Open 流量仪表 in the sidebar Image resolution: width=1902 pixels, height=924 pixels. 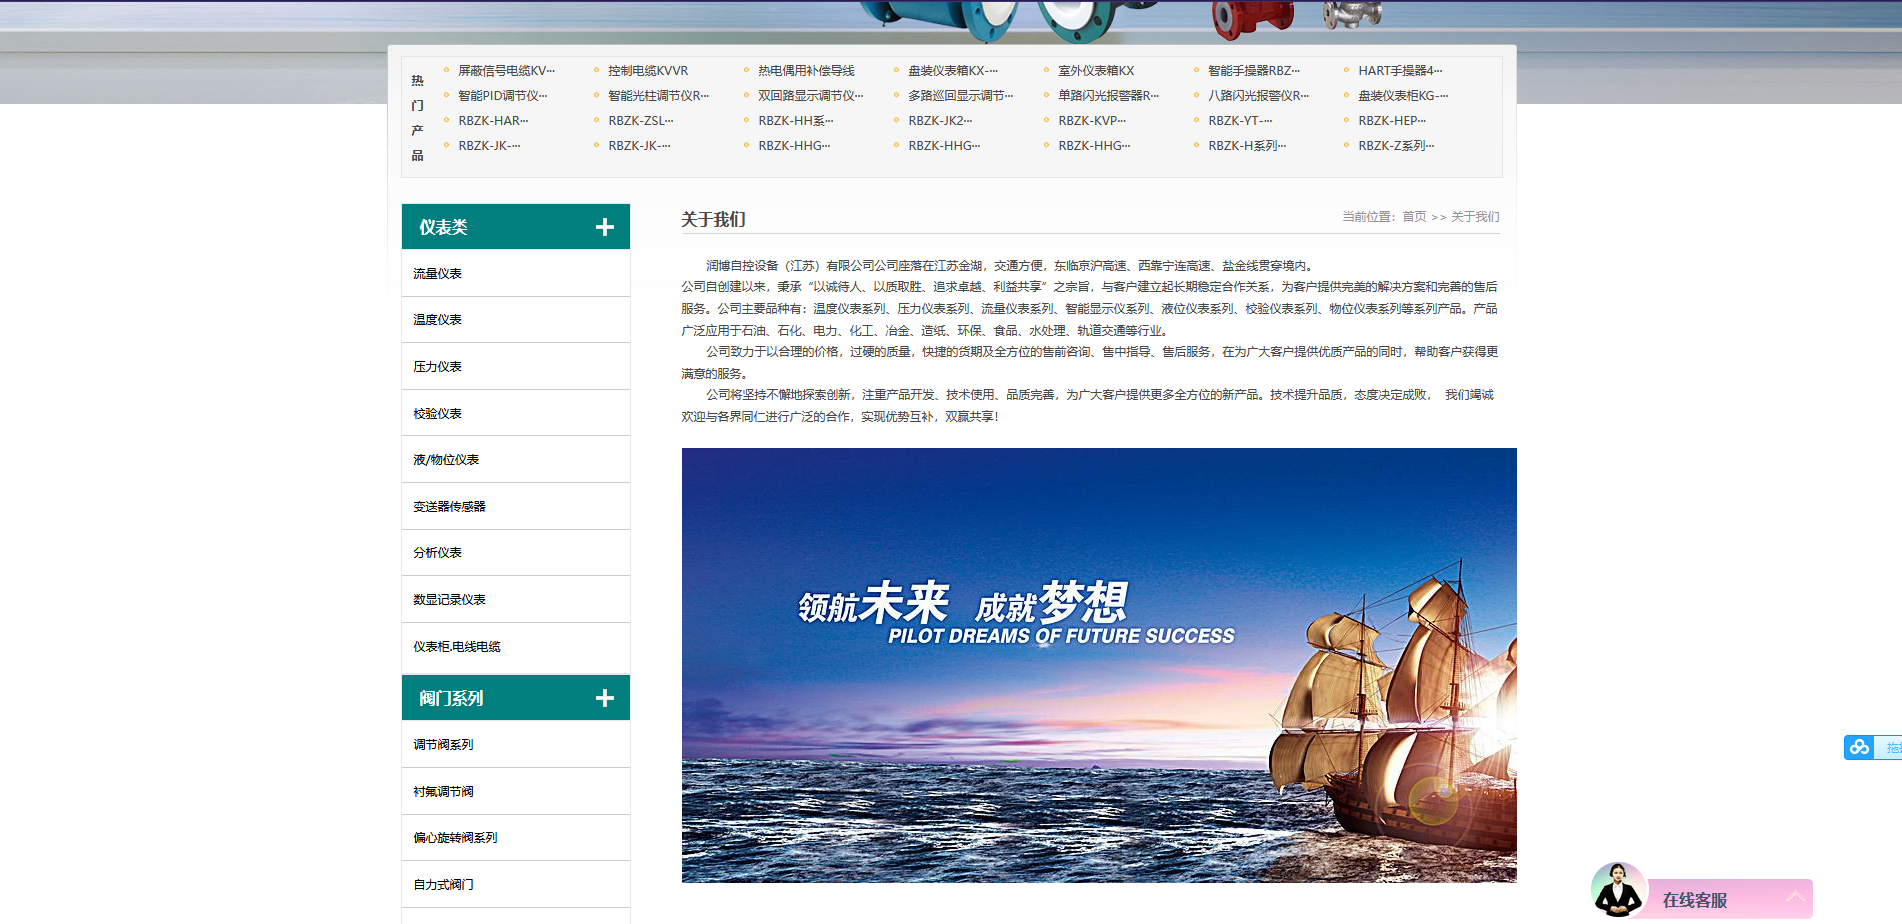(437, 273)
